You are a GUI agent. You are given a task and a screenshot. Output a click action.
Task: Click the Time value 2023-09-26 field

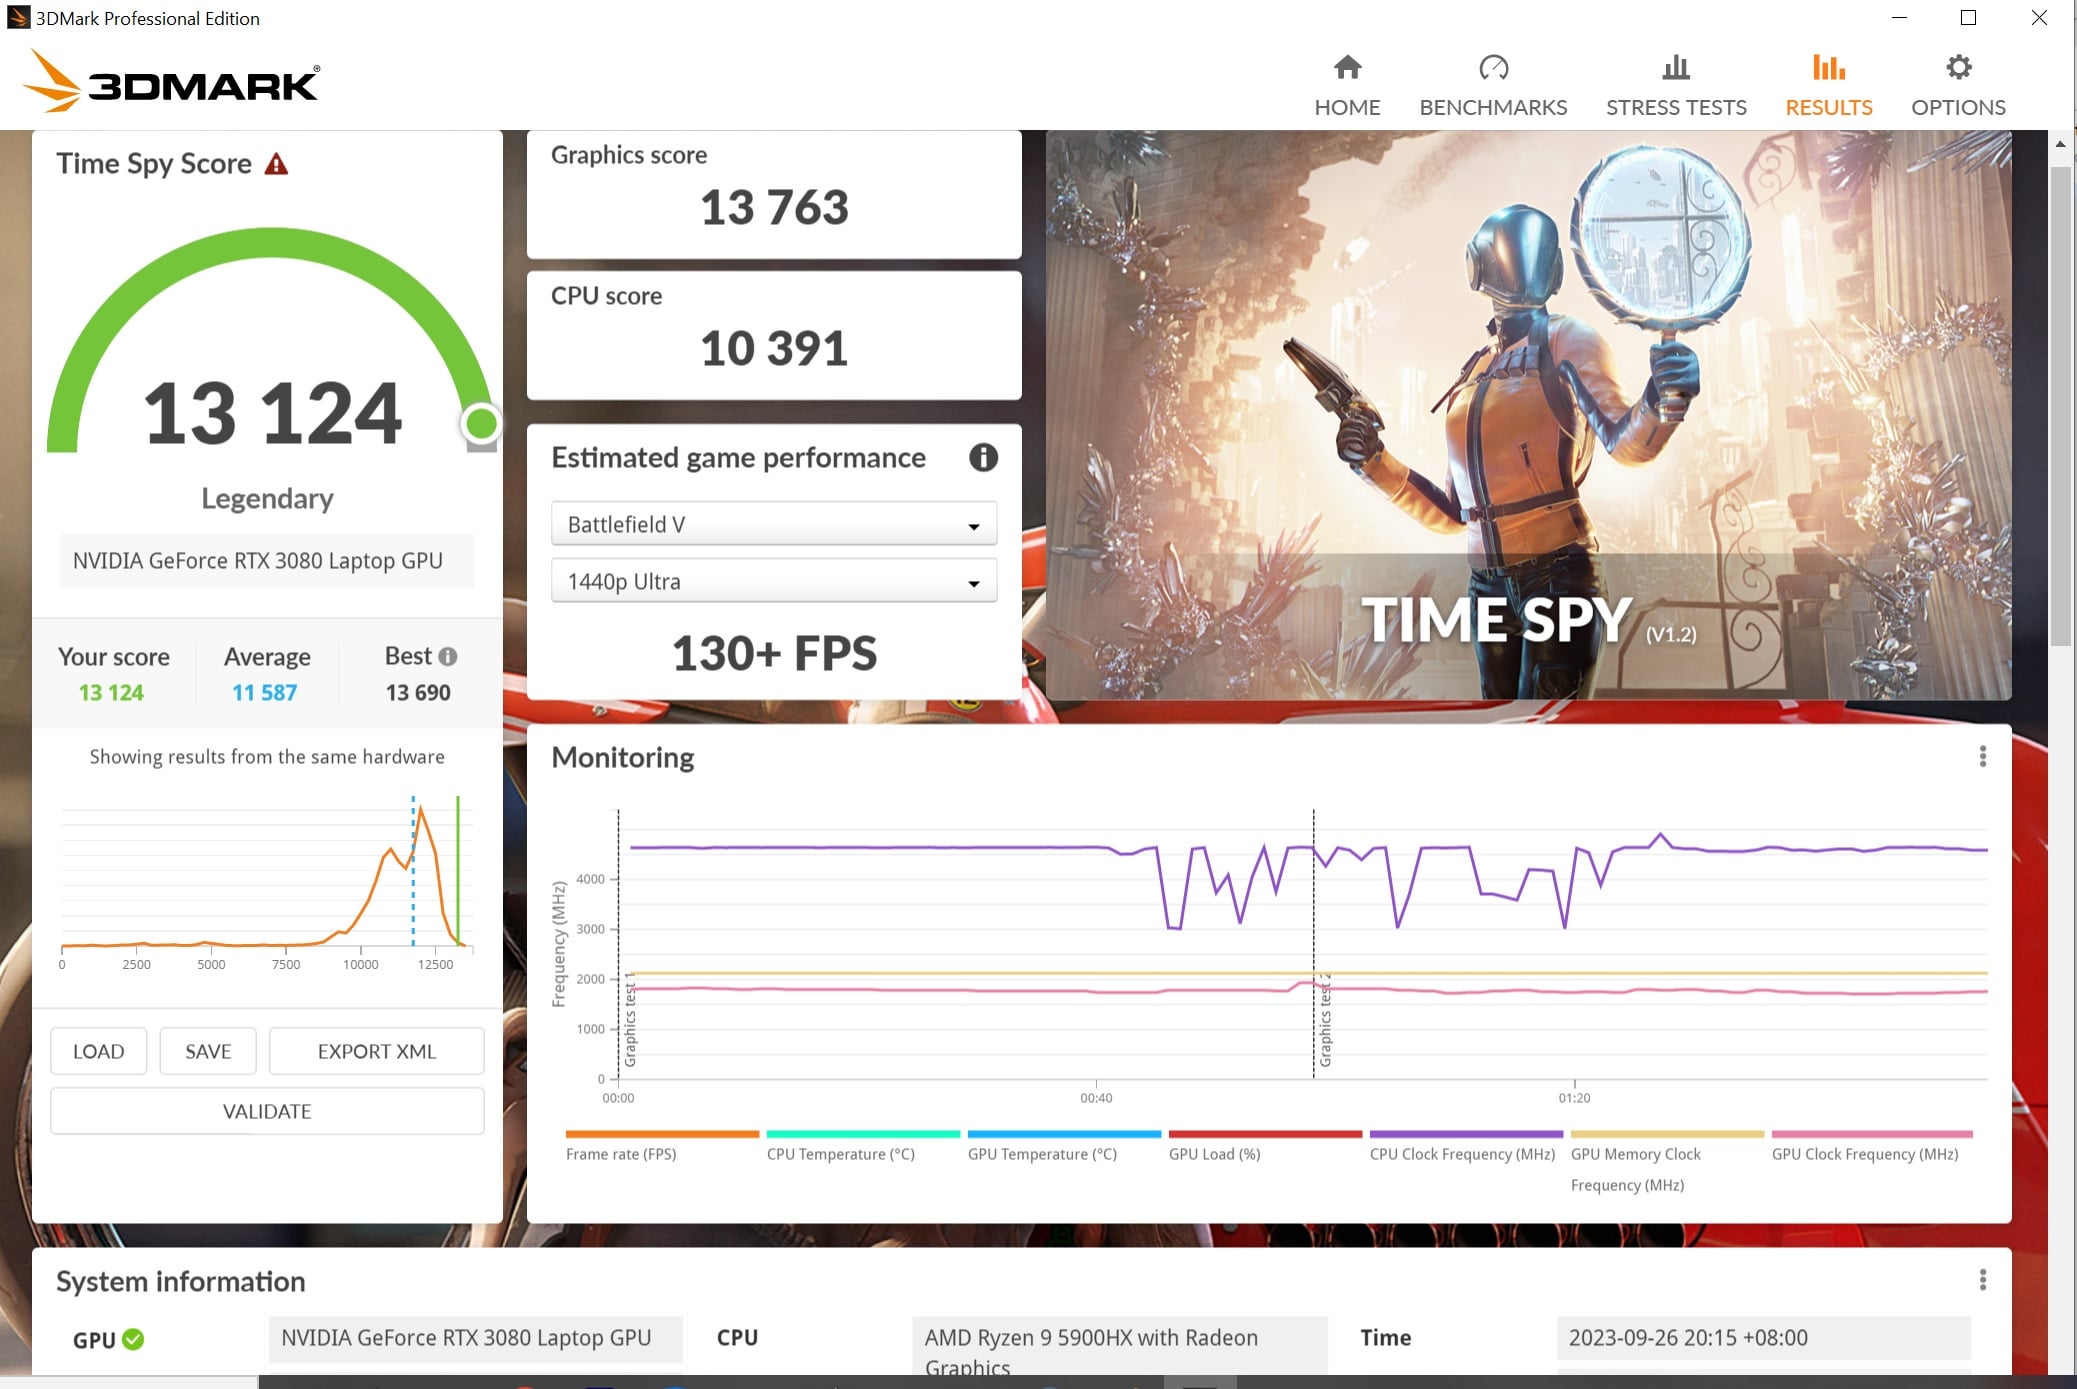coord(1763,1338)
